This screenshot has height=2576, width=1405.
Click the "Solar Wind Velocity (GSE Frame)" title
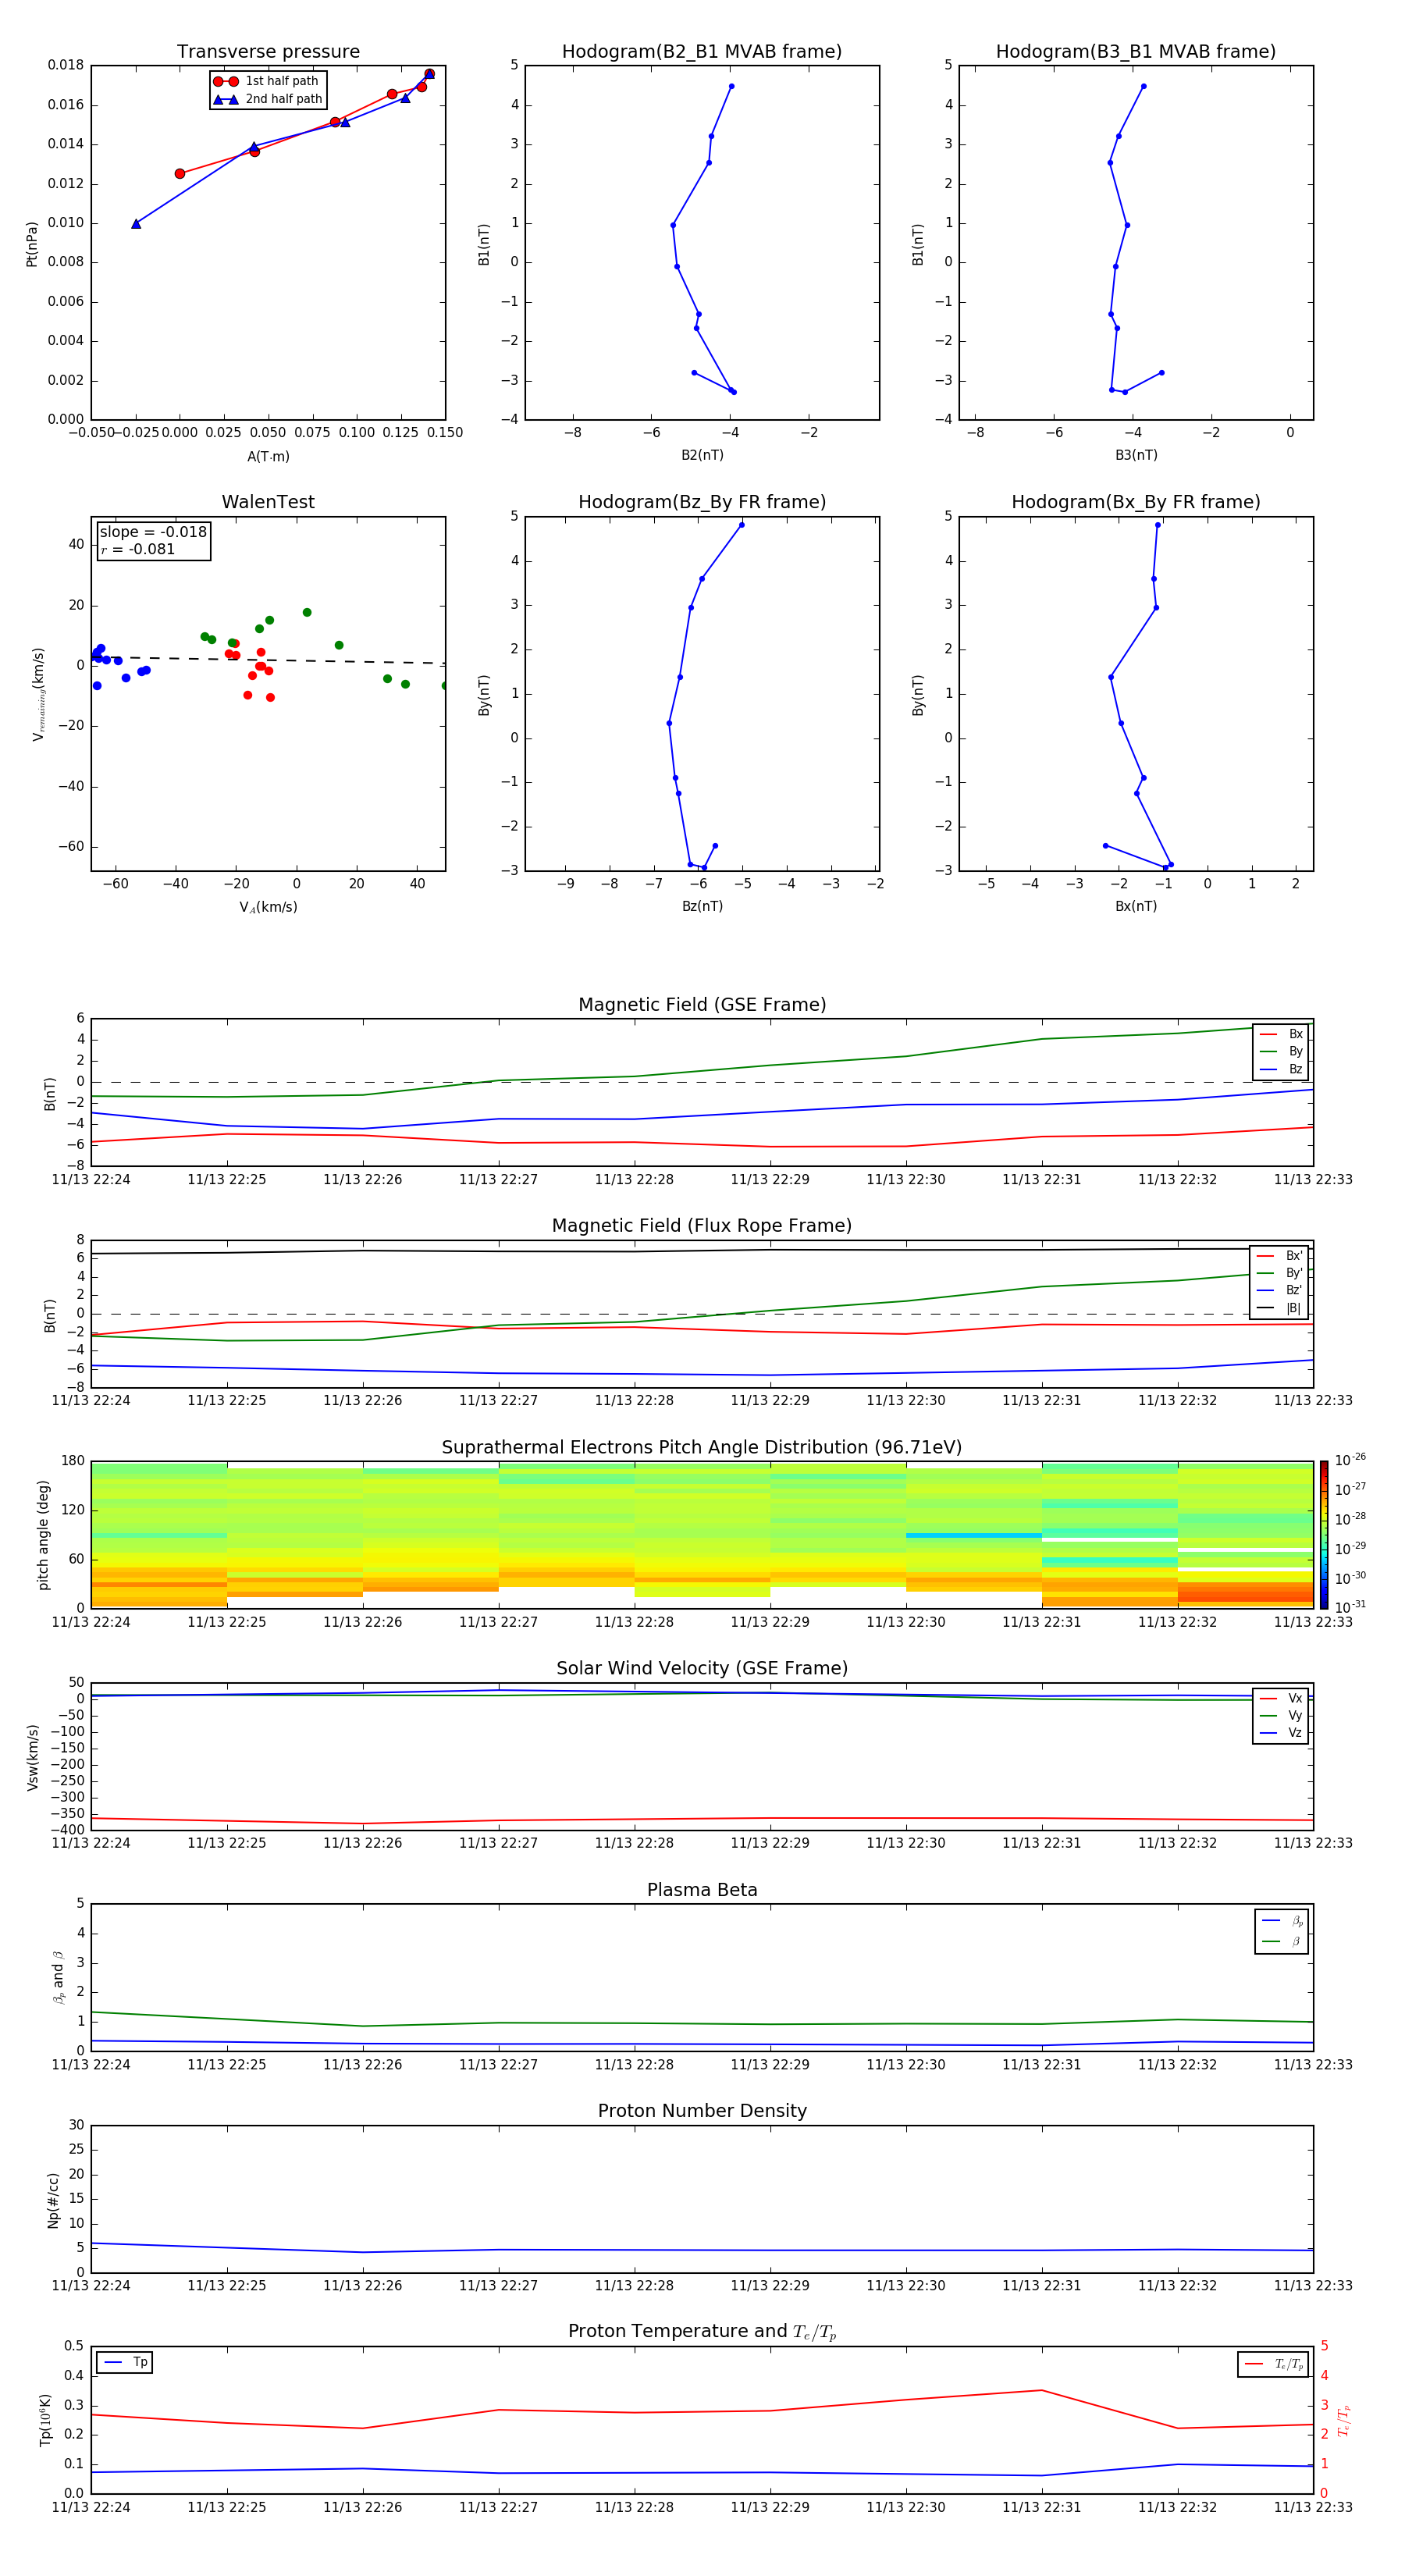pos(702,1669)
